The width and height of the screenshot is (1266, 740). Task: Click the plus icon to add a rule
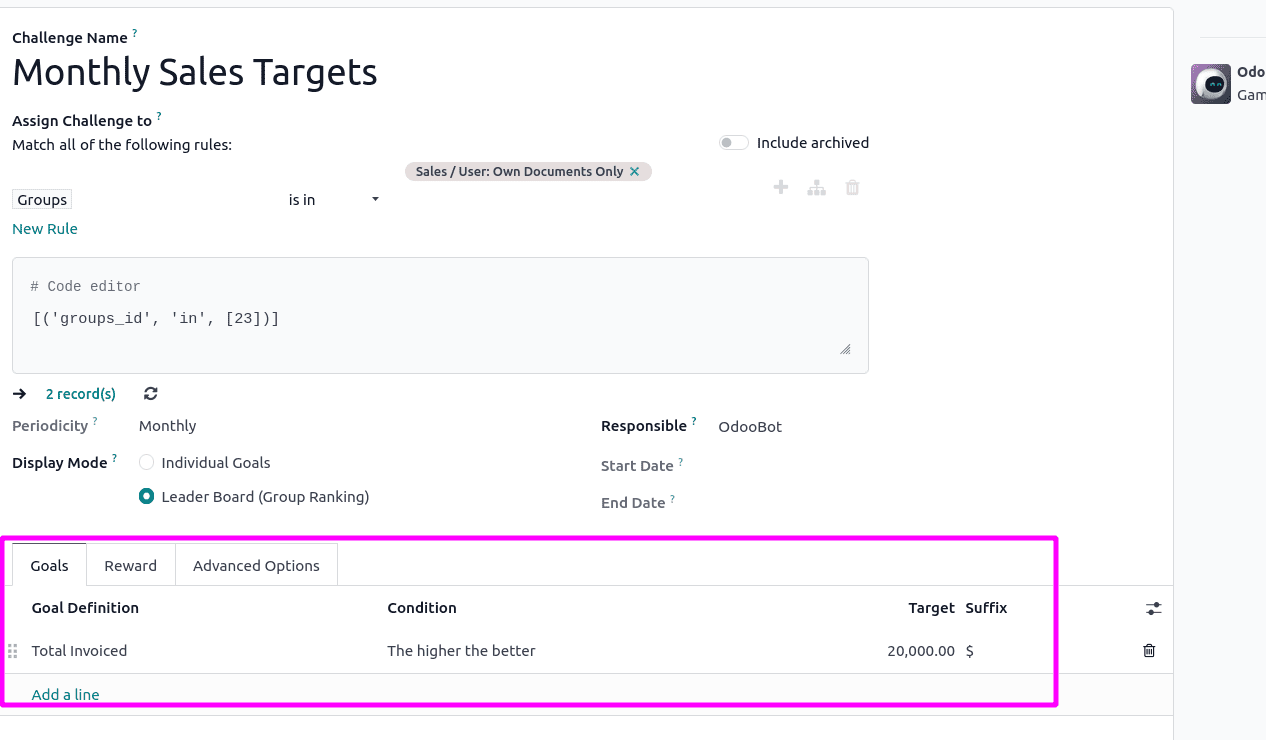[x=780, y=187]
